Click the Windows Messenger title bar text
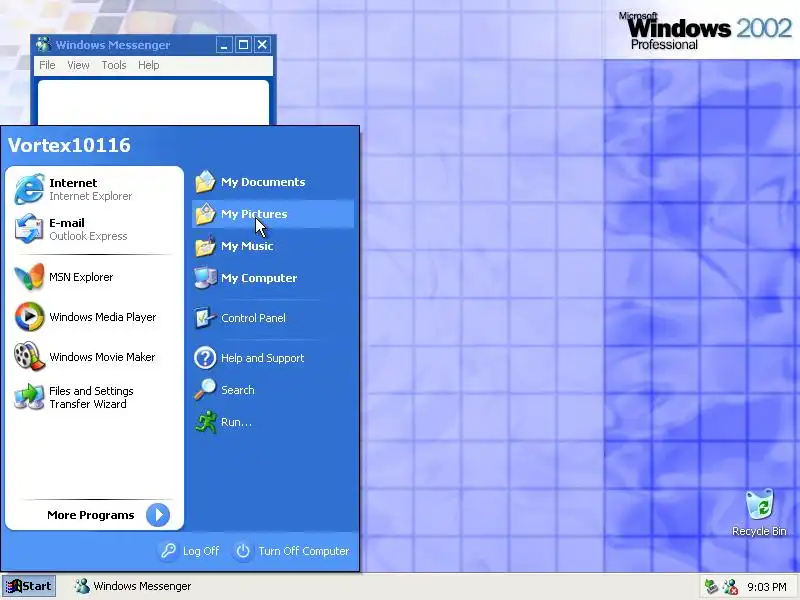This screenshot has height=600, width=800. [113, 45]
